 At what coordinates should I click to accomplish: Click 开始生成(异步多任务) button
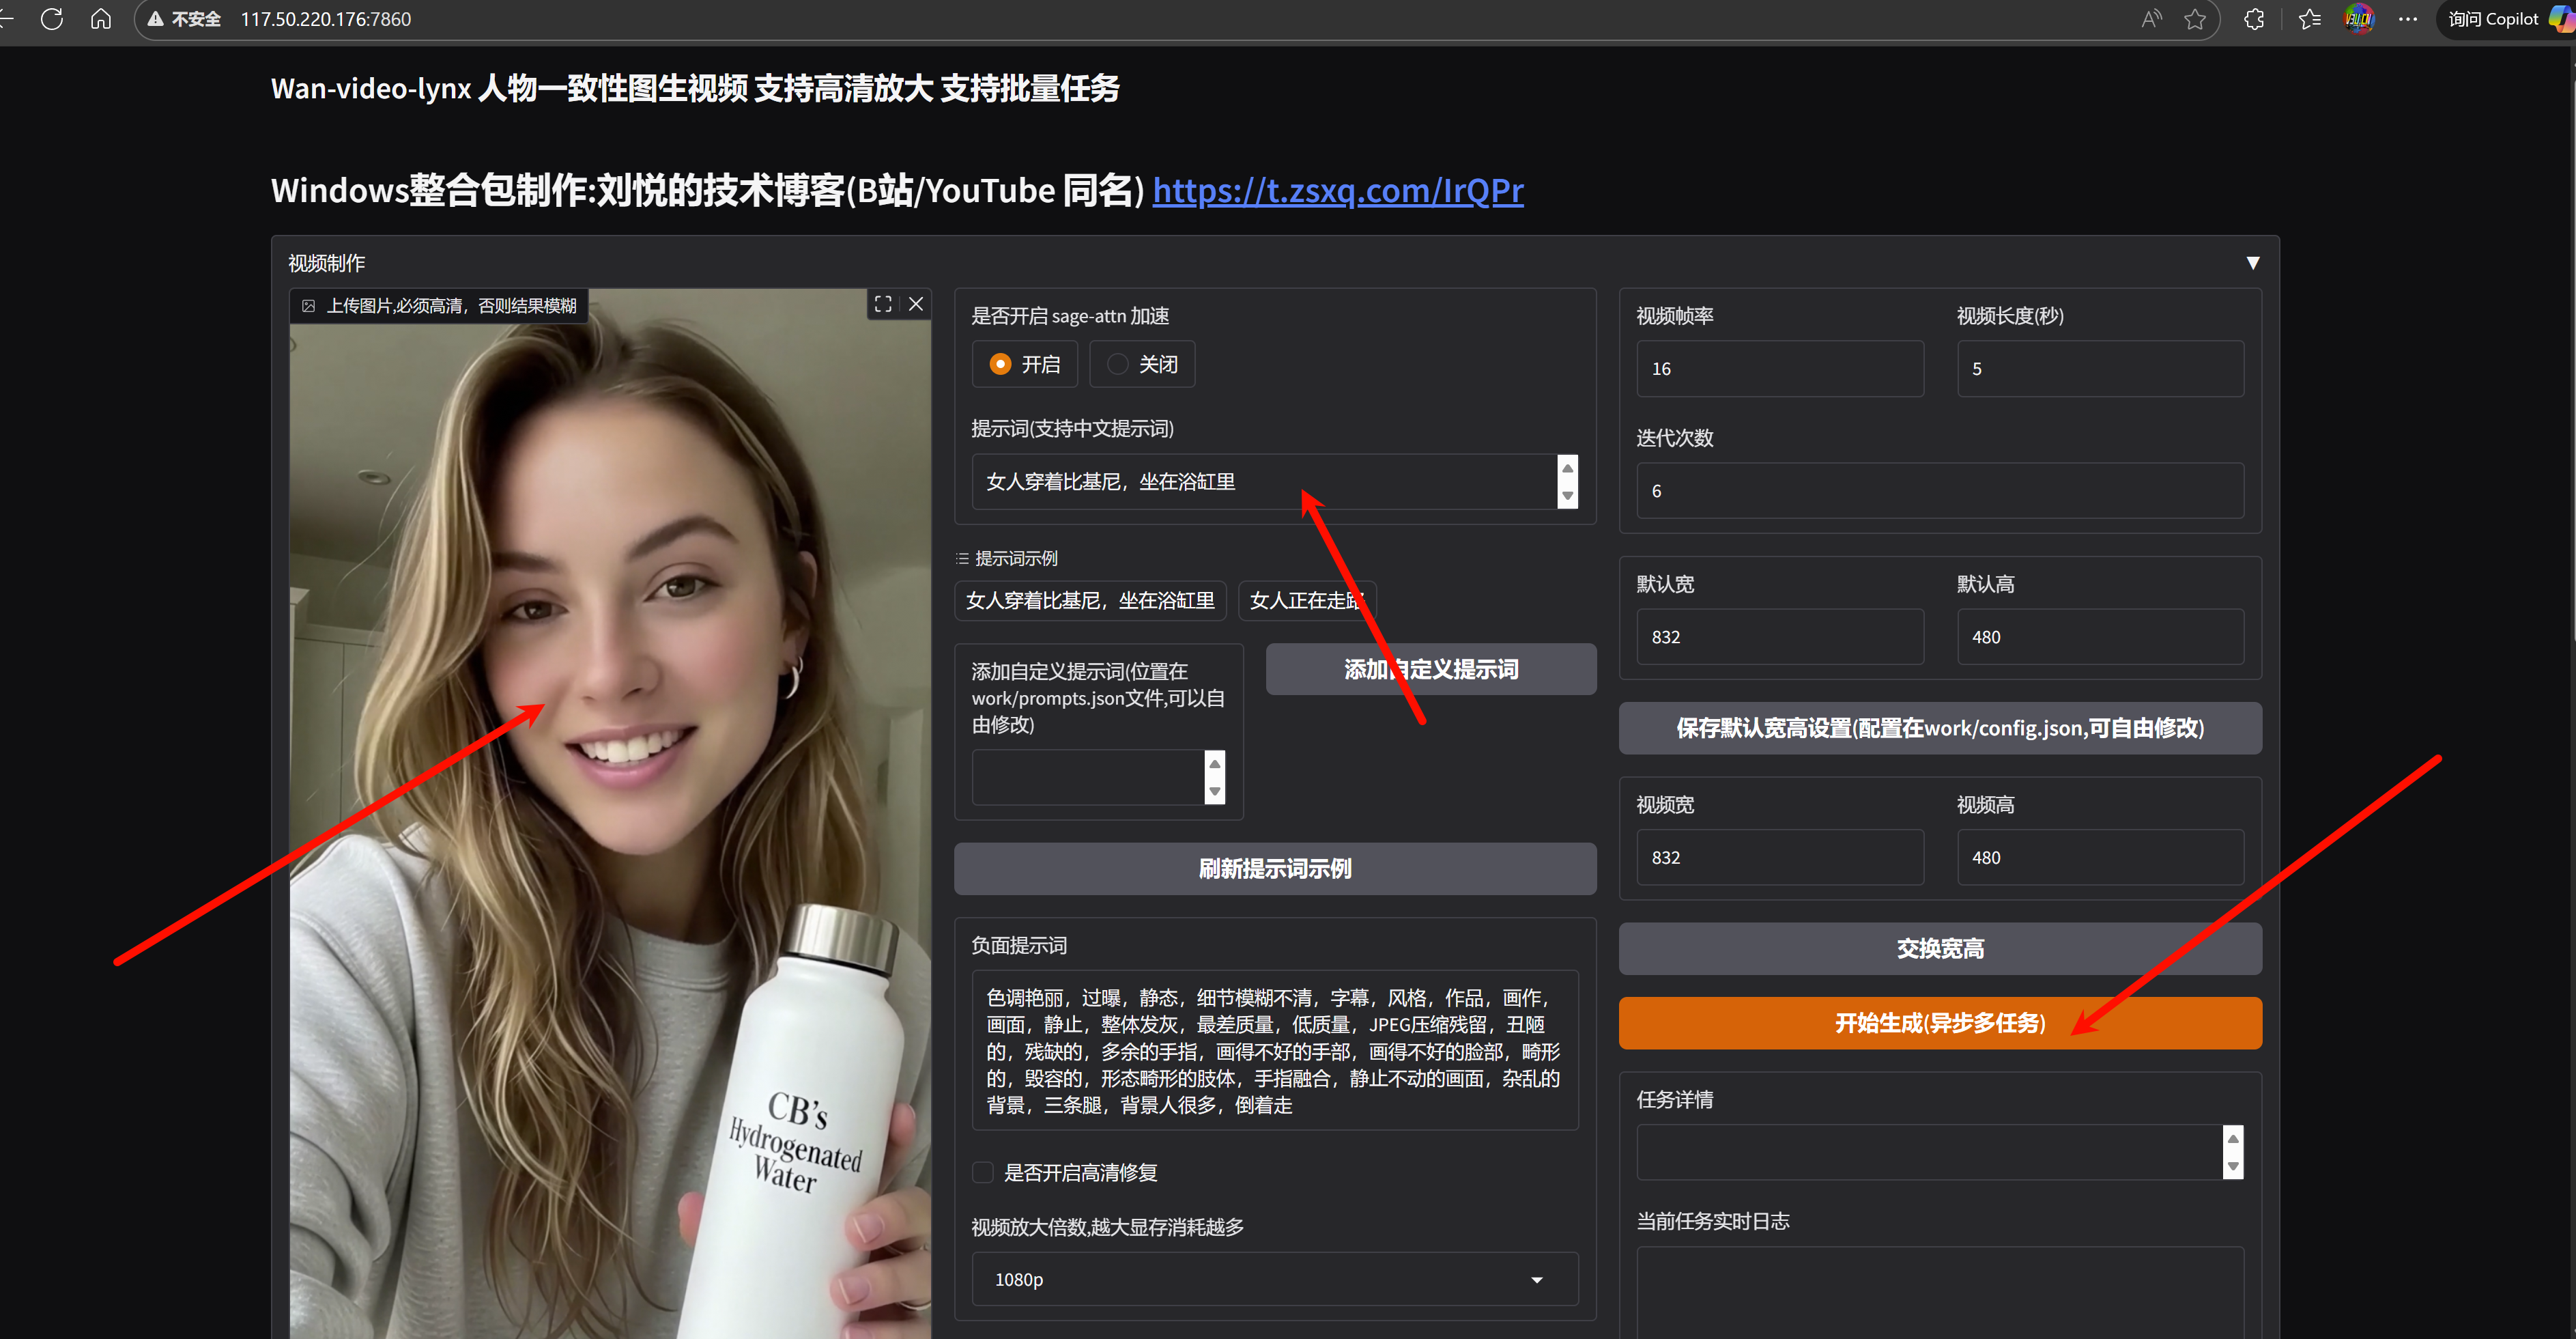tap(1939, 1022)
